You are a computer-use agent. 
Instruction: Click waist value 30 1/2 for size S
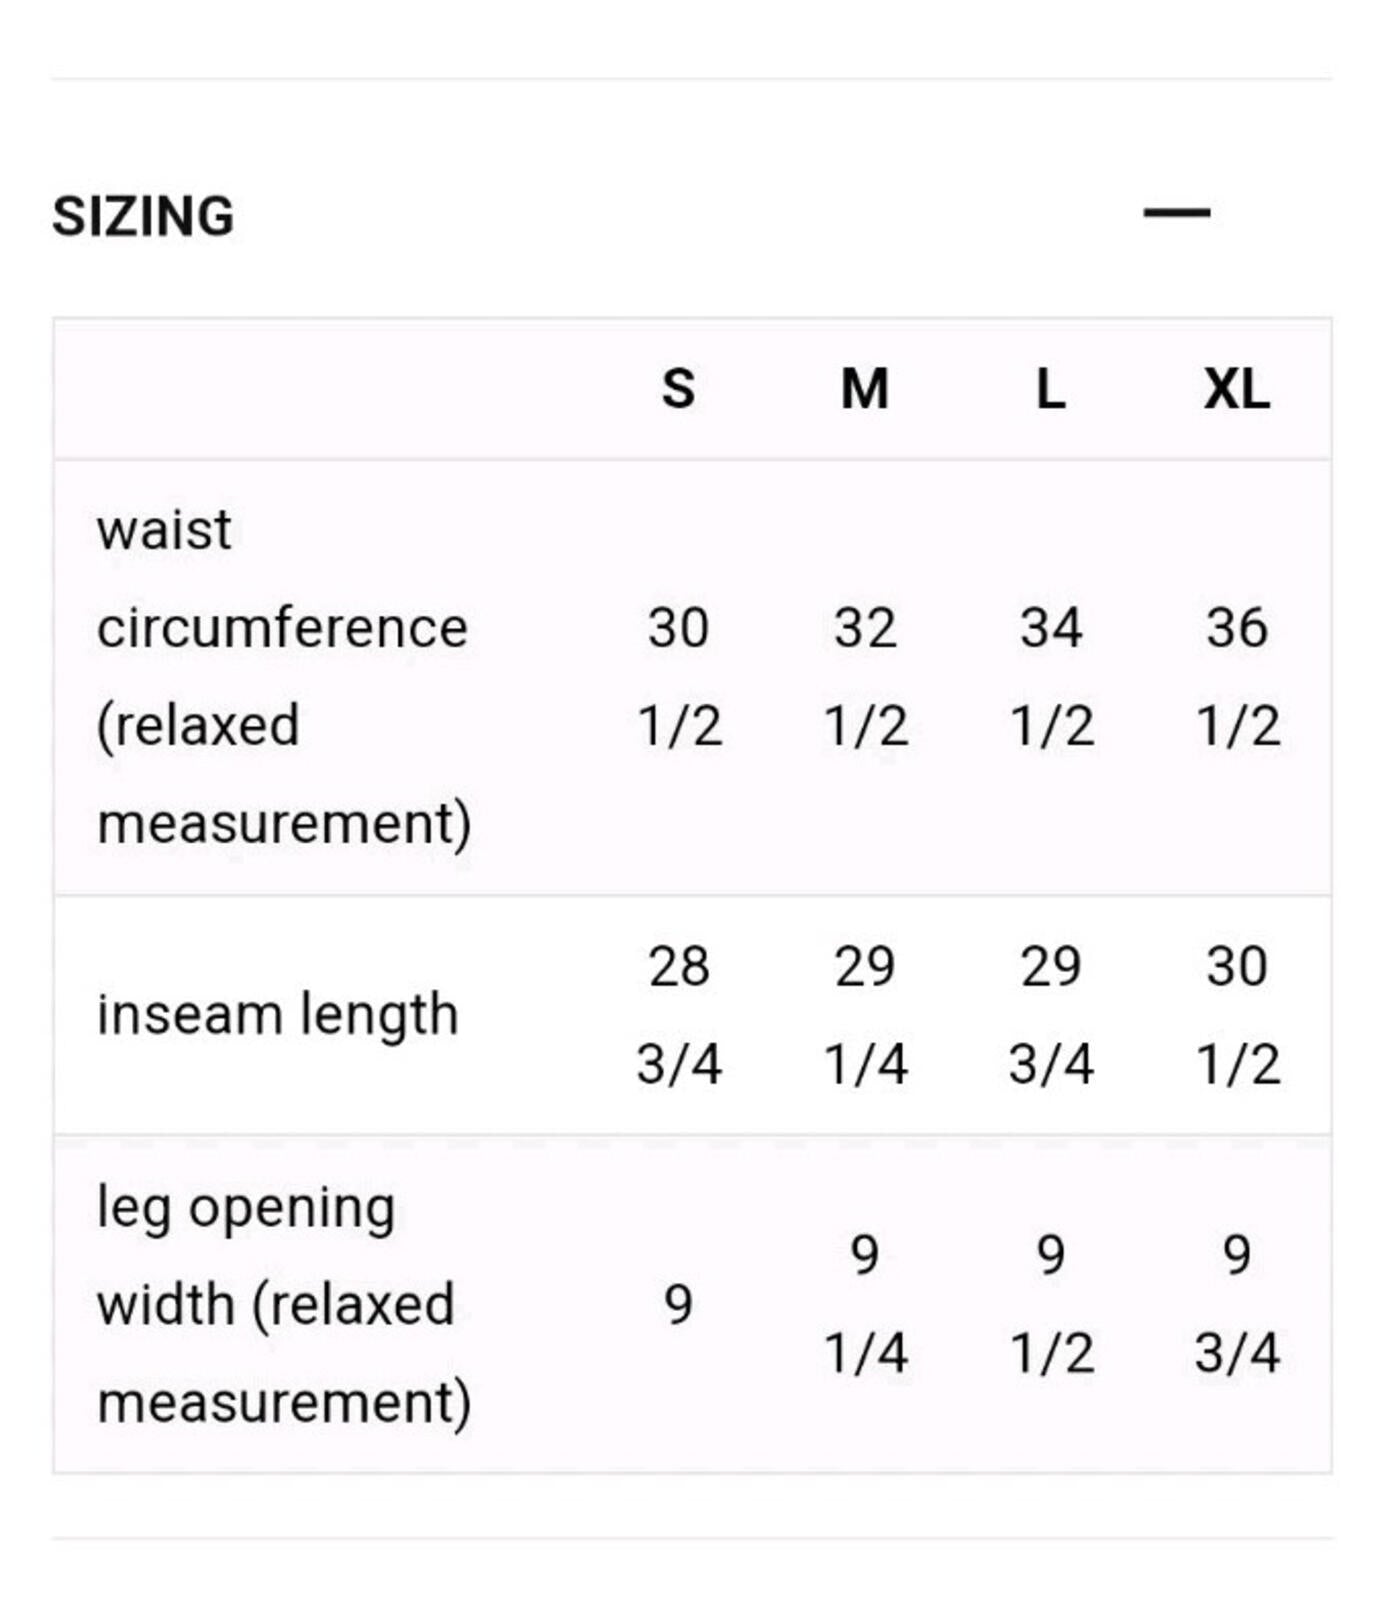point(679,676)
